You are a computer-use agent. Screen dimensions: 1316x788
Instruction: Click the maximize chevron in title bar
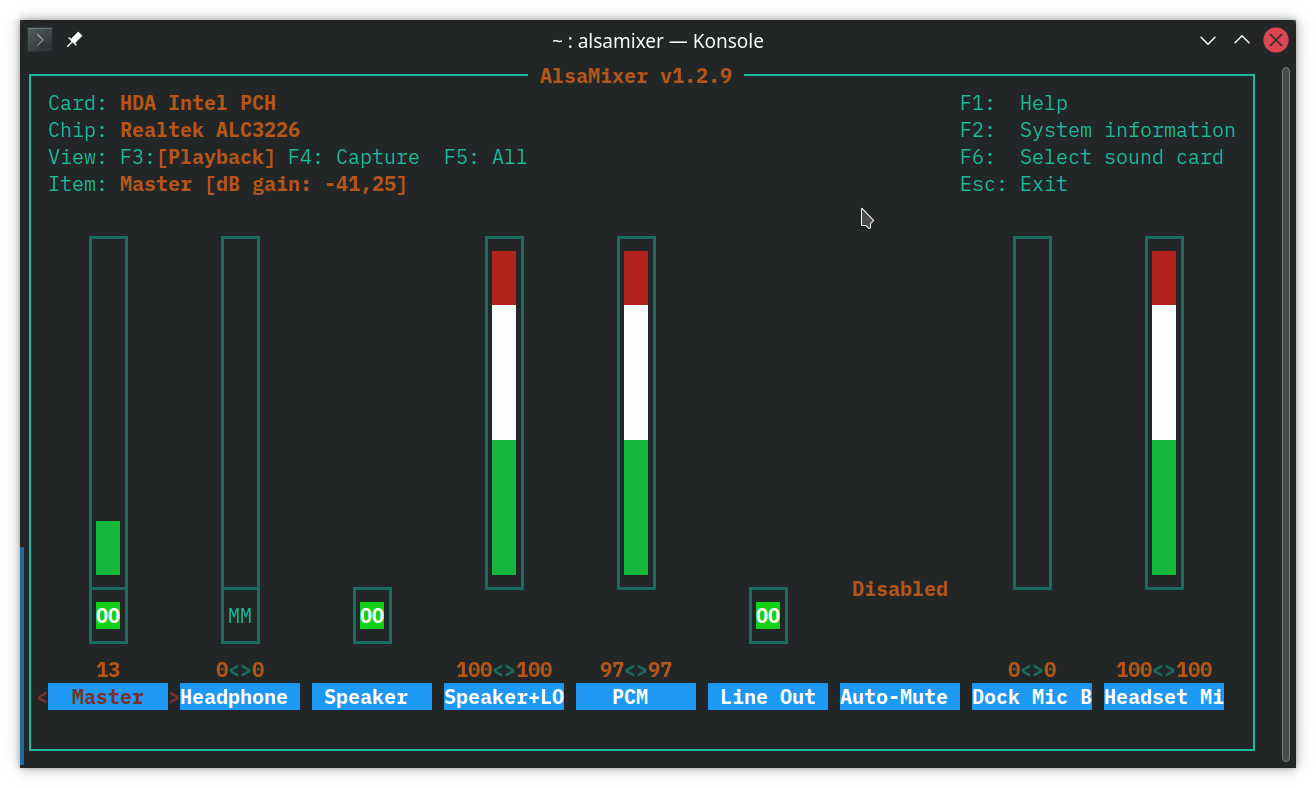click(1242, 40)
